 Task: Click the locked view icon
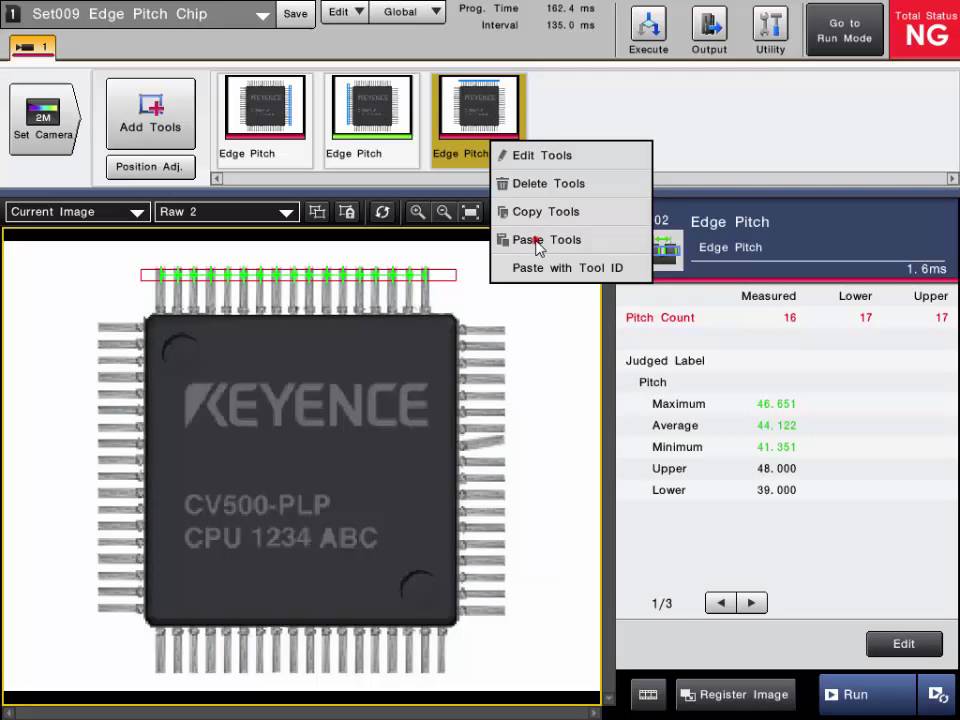click(347, 212)
